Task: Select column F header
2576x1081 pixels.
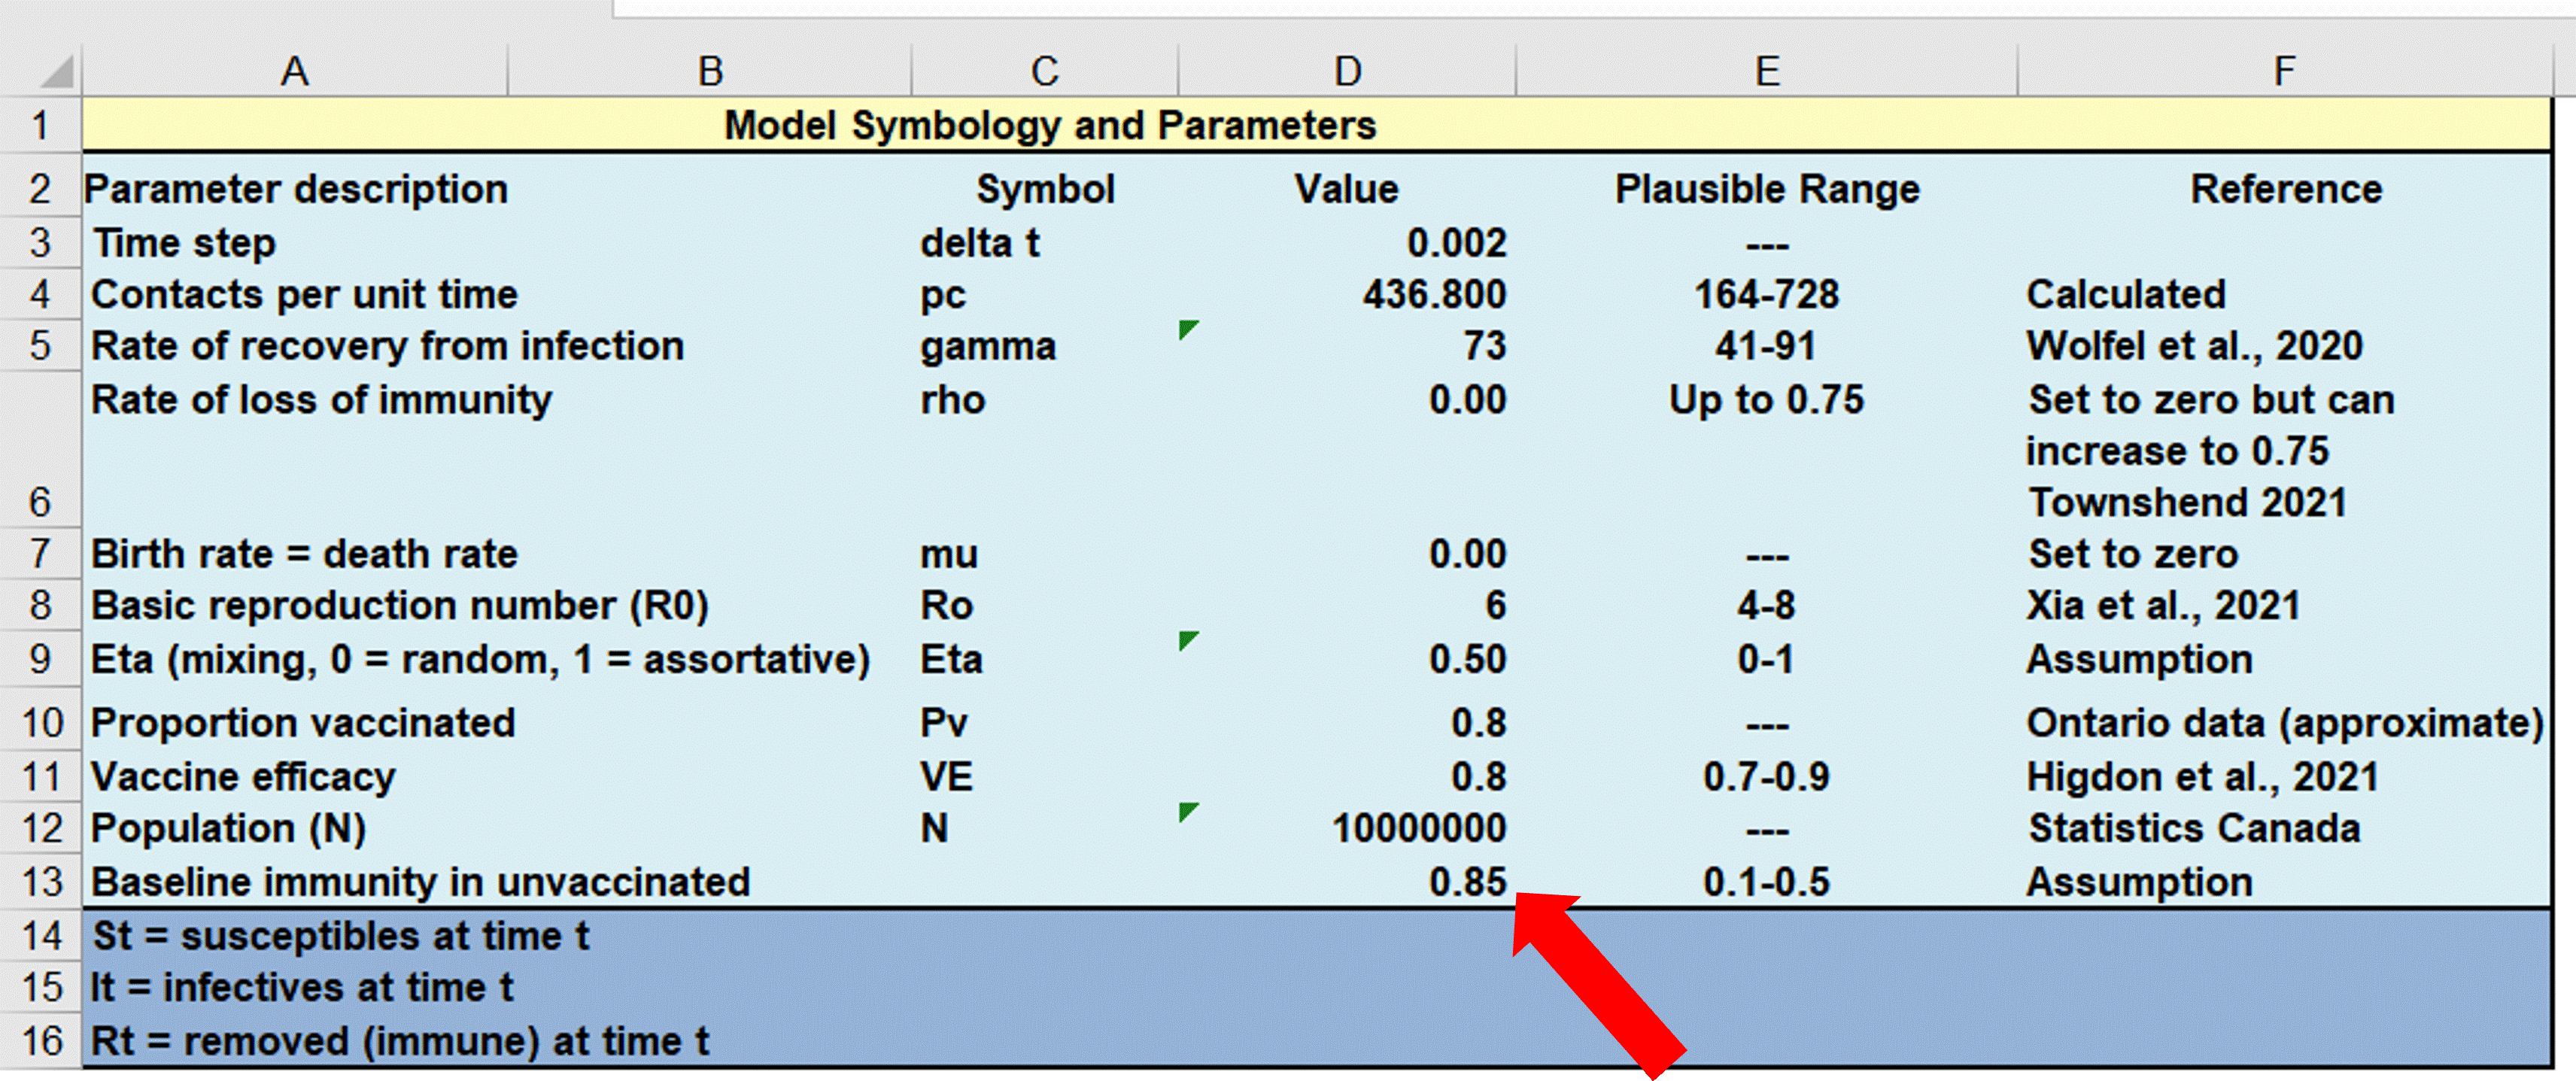Action: click(x=2284, y=71)
